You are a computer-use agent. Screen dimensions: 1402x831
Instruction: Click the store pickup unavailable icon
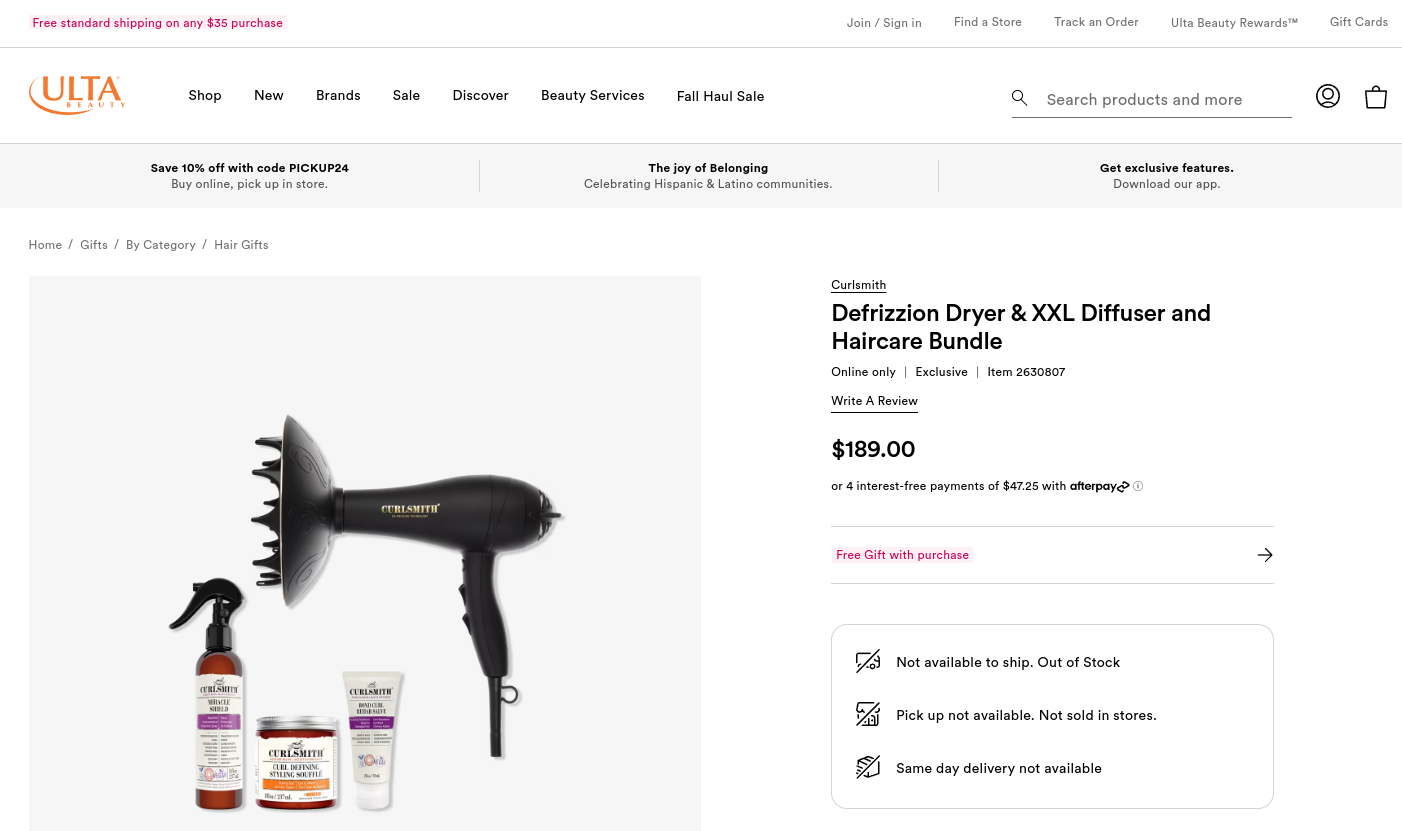click(868, 714)
